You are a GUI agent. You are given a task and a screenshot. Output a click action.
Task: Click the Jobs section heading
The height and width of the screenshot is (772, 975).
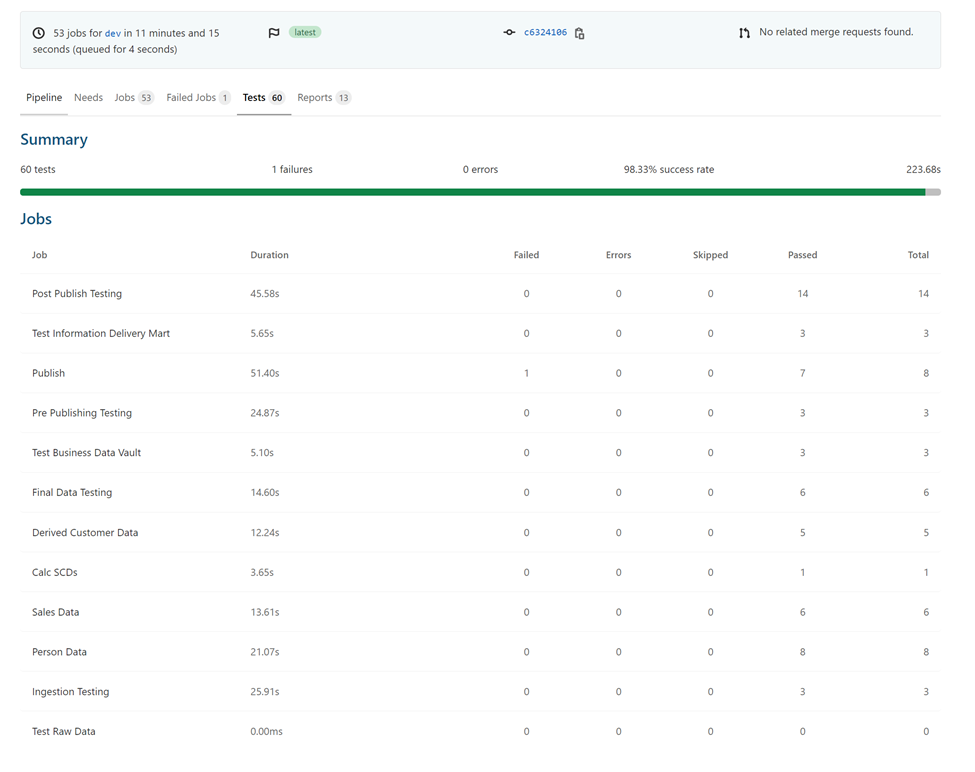tap(36, 219)
